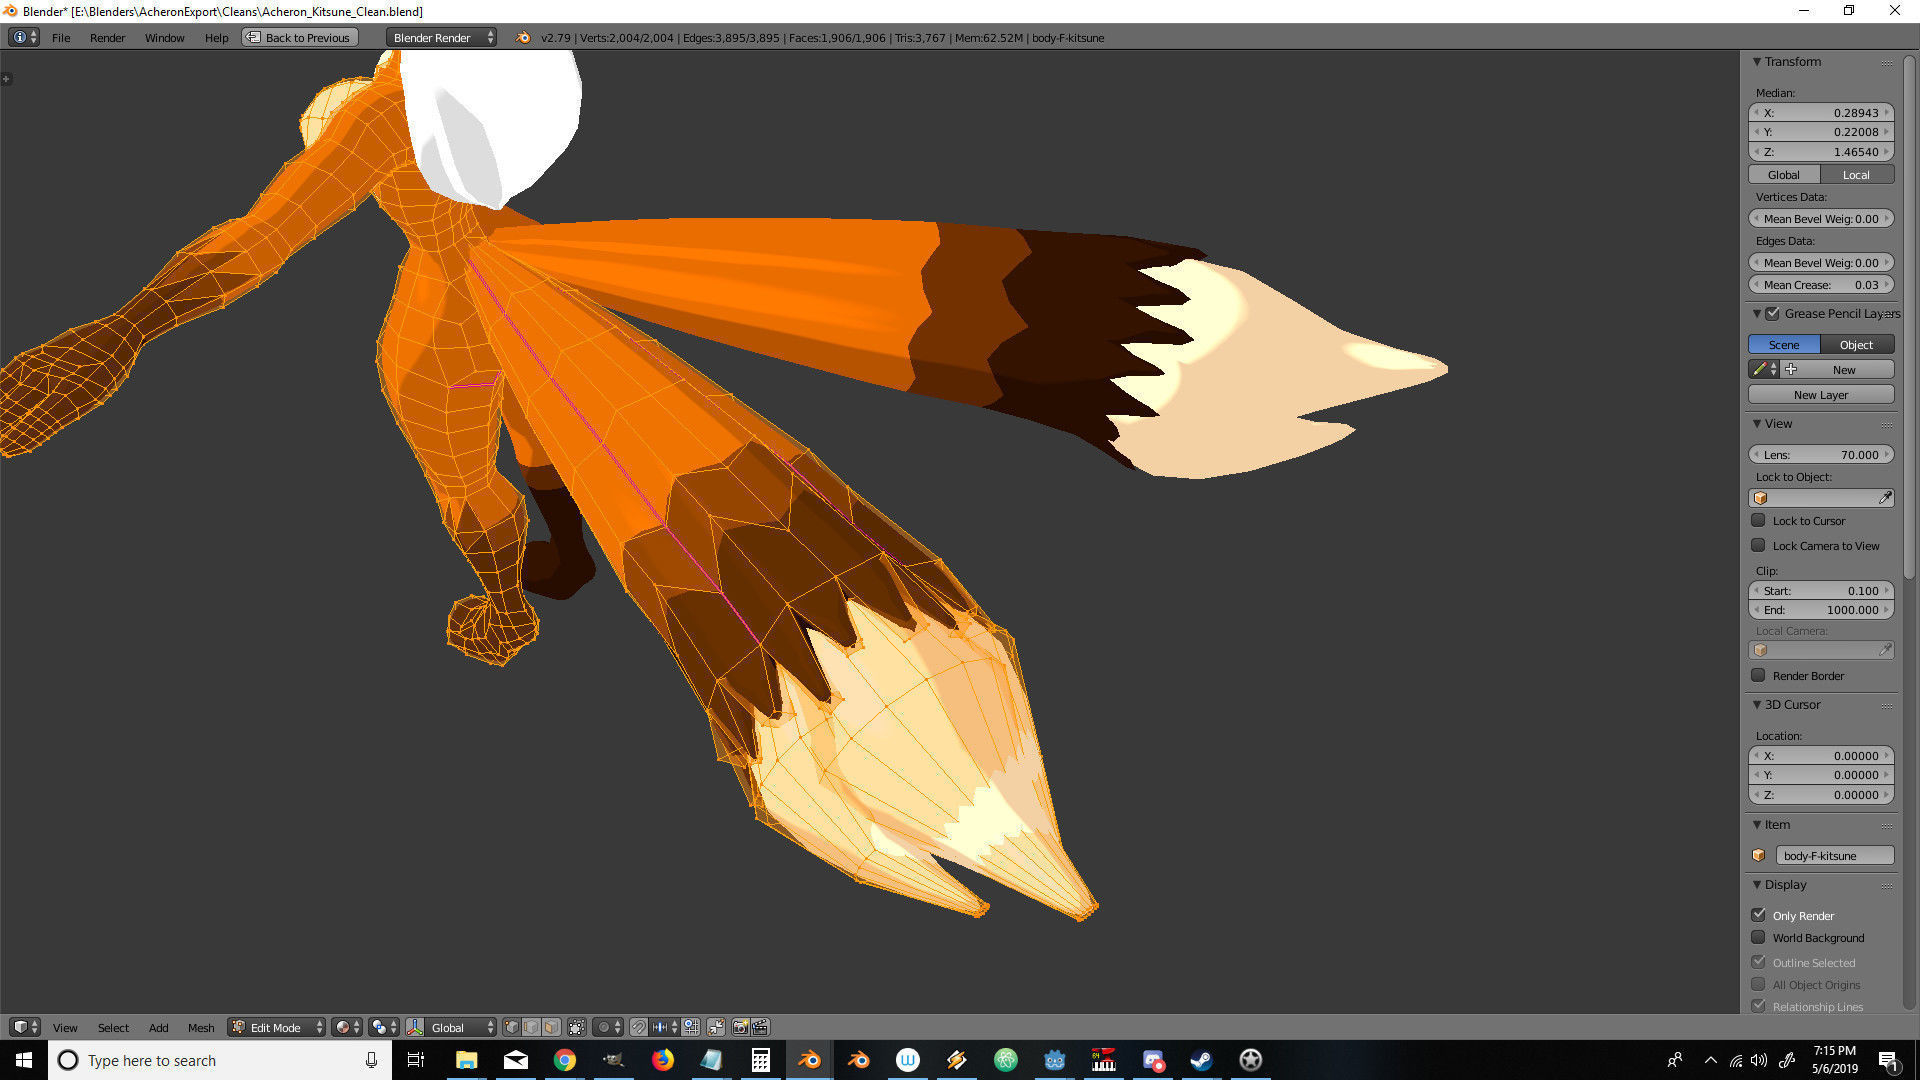Screen dimensions: 1920x1080
Task: Switch transform median to Global
Action: point(1784,174)
